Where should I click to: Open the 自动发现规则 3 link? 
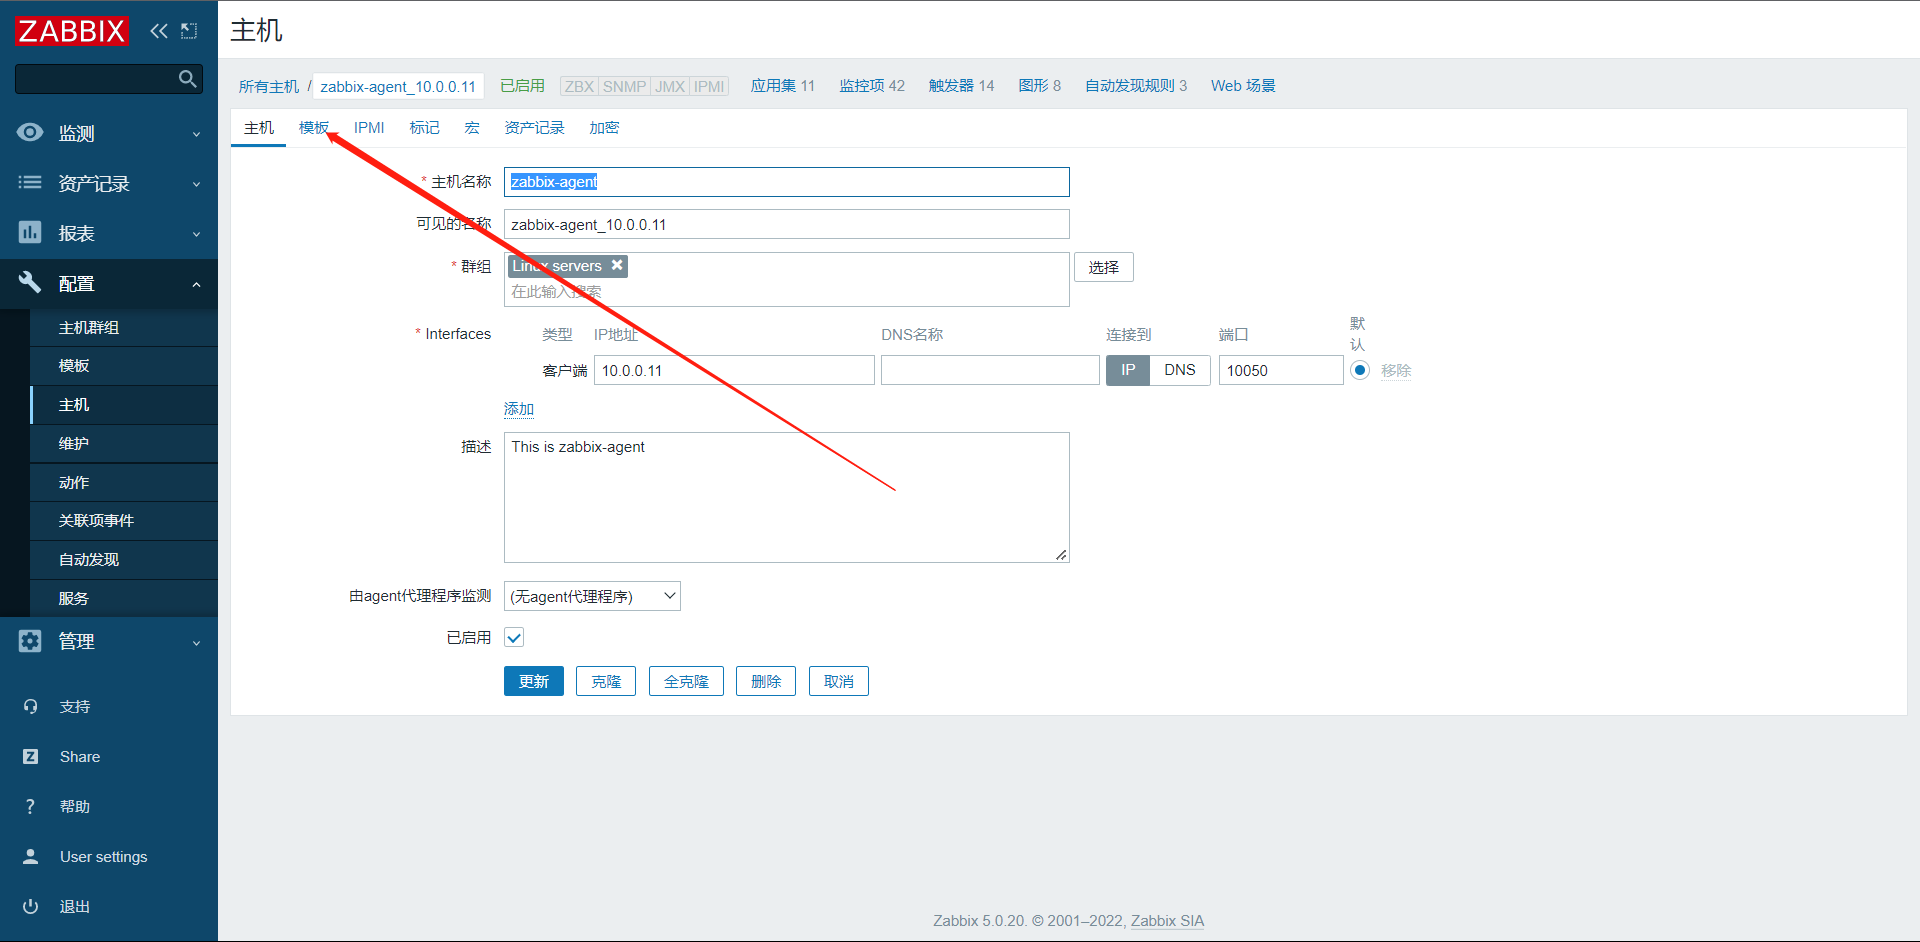coord(1136,86)
